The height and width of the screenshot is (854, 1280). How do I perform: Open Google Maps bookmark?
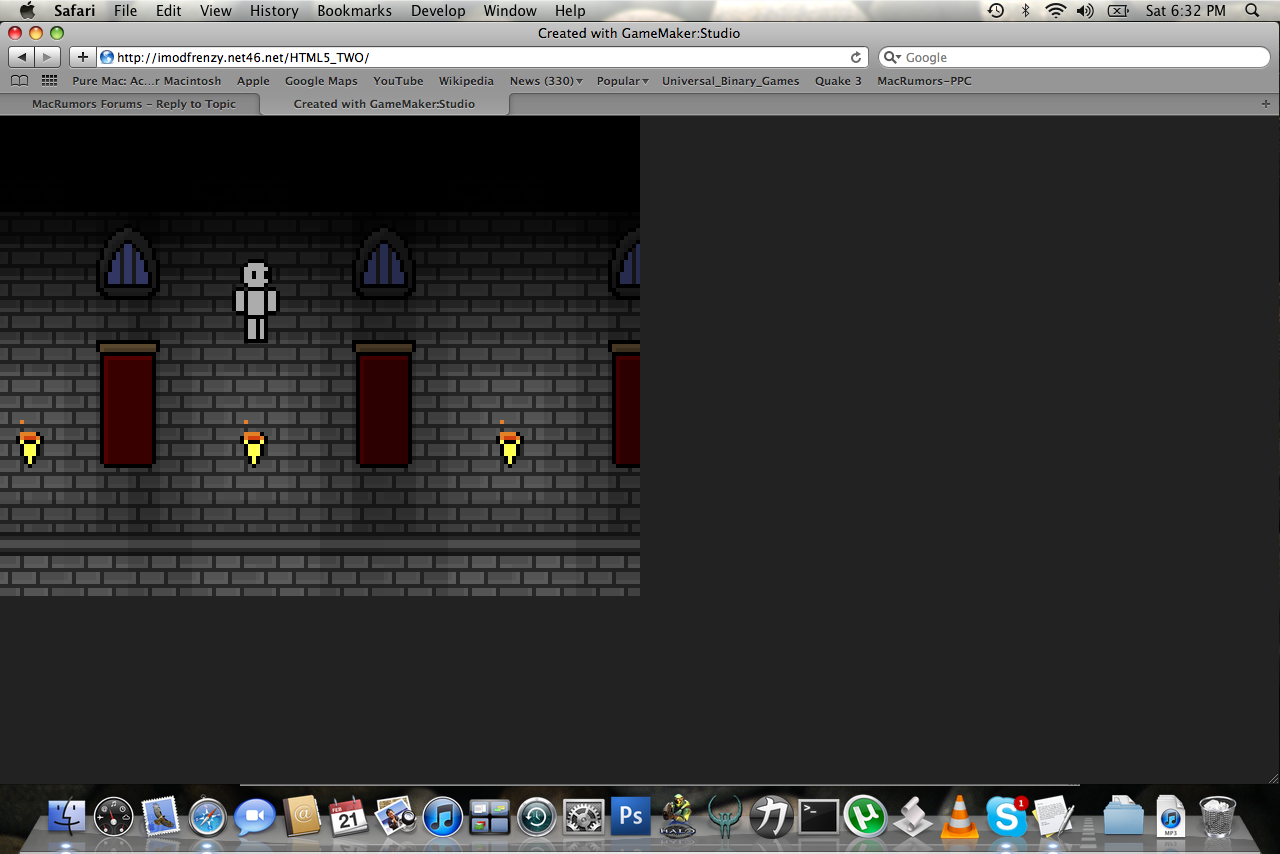321,81
